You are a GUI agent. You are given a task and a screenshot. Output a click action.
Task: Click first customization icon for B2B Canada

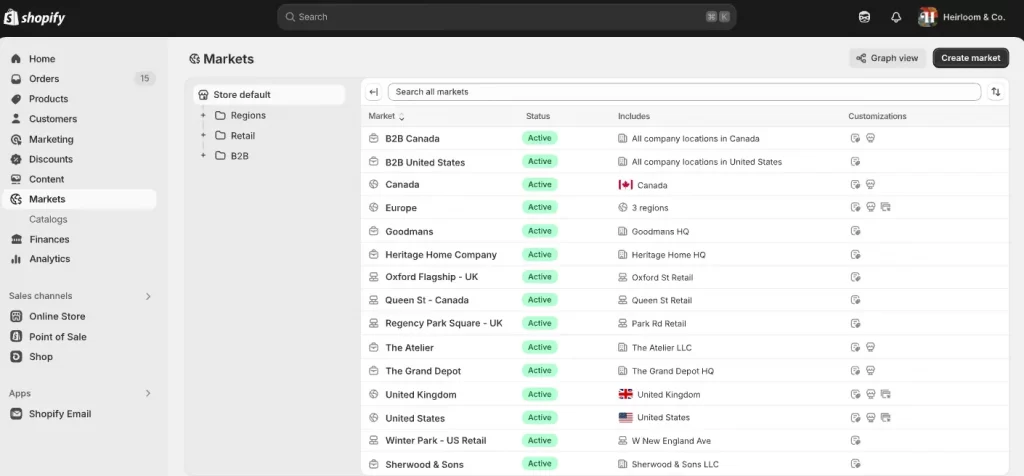click(x=855, y=139)
